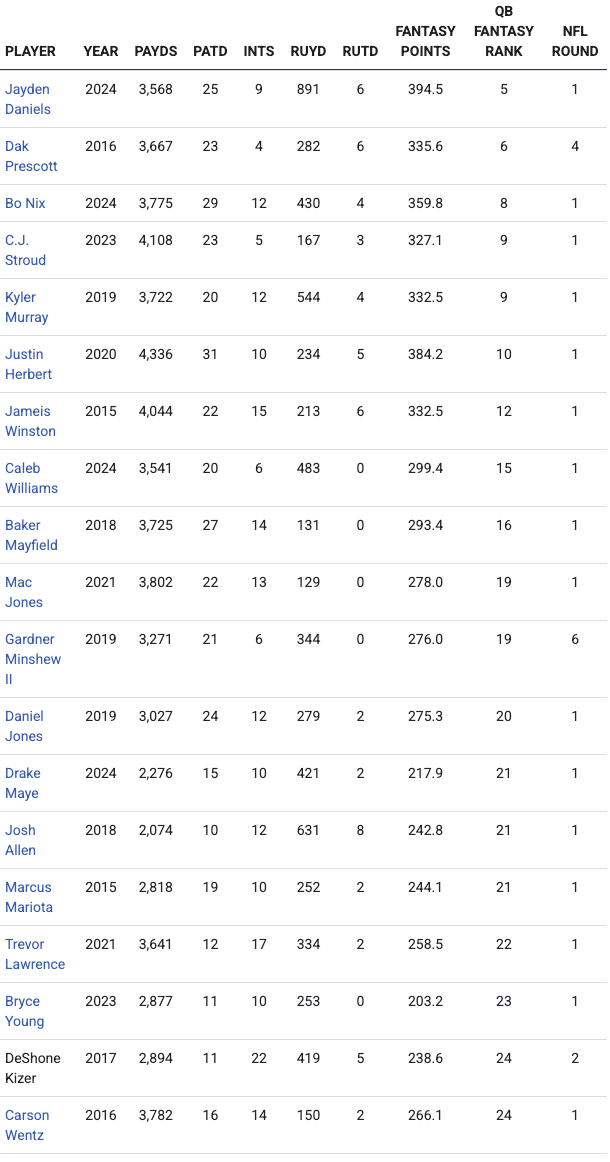The image size is (610, 1162).
Task: Click the Dak Prescott link
Action: [x=31, y=156]
